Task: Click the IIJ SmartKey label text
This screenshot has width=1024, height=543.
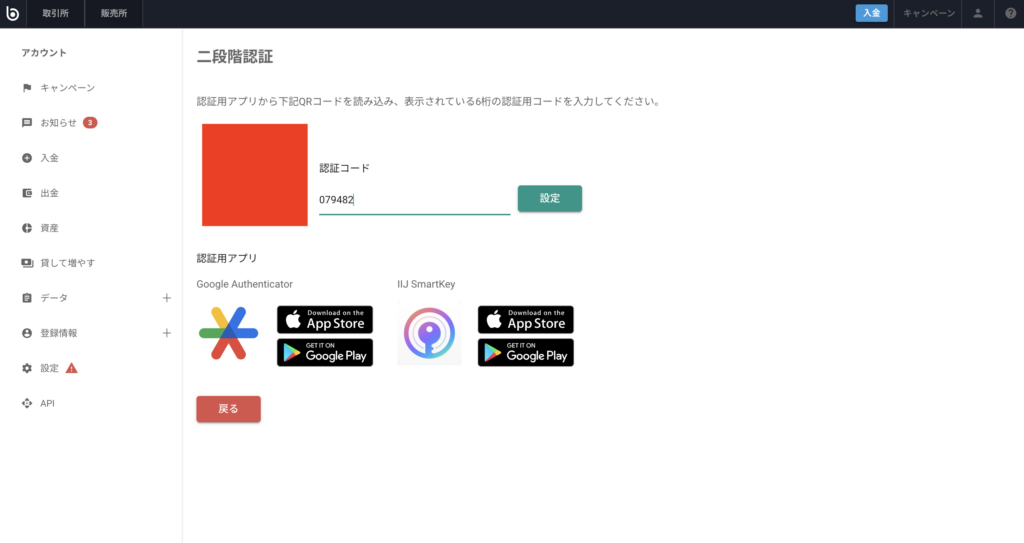Action: tap(426, 284)
